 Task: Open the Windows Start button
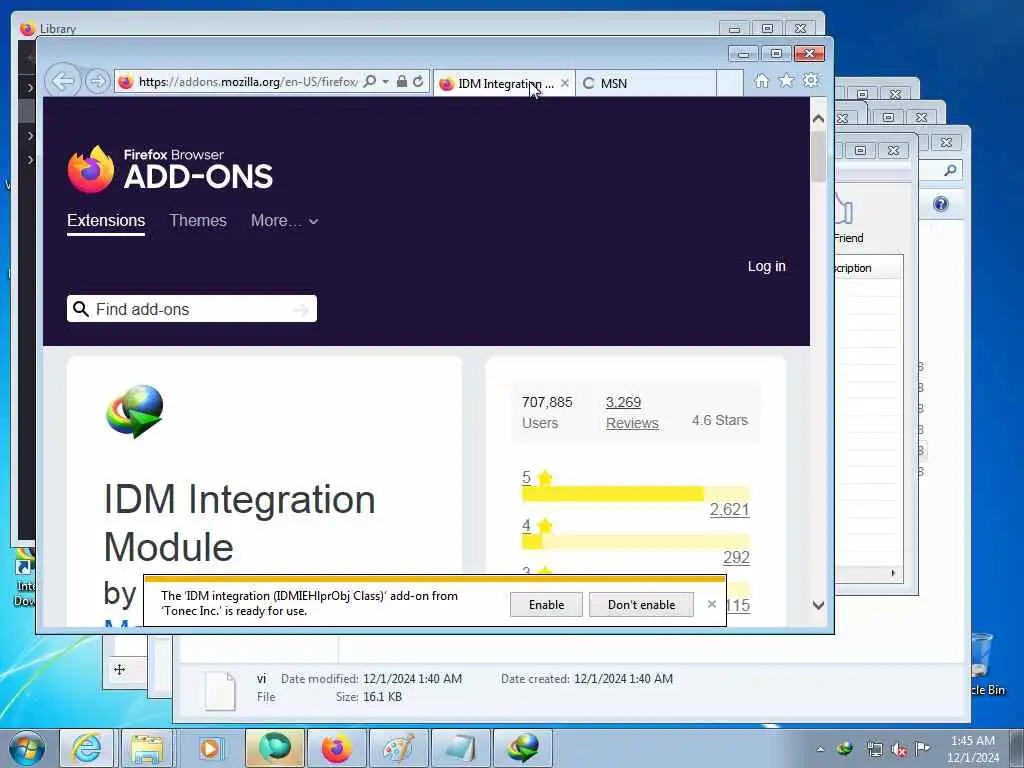[27, 748]
